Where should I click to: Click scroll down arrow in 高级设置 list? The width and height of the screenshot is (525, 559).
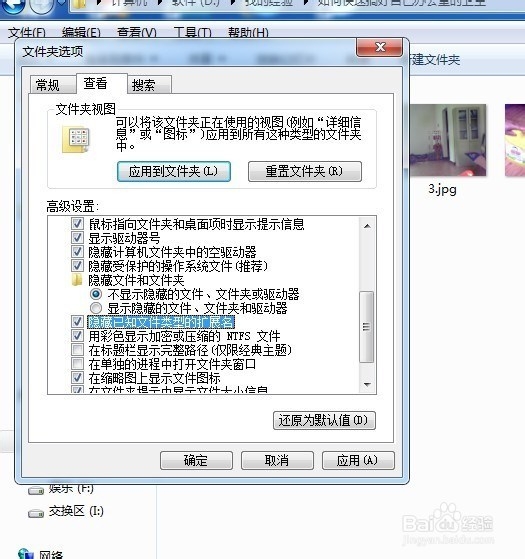pos(367,384)
